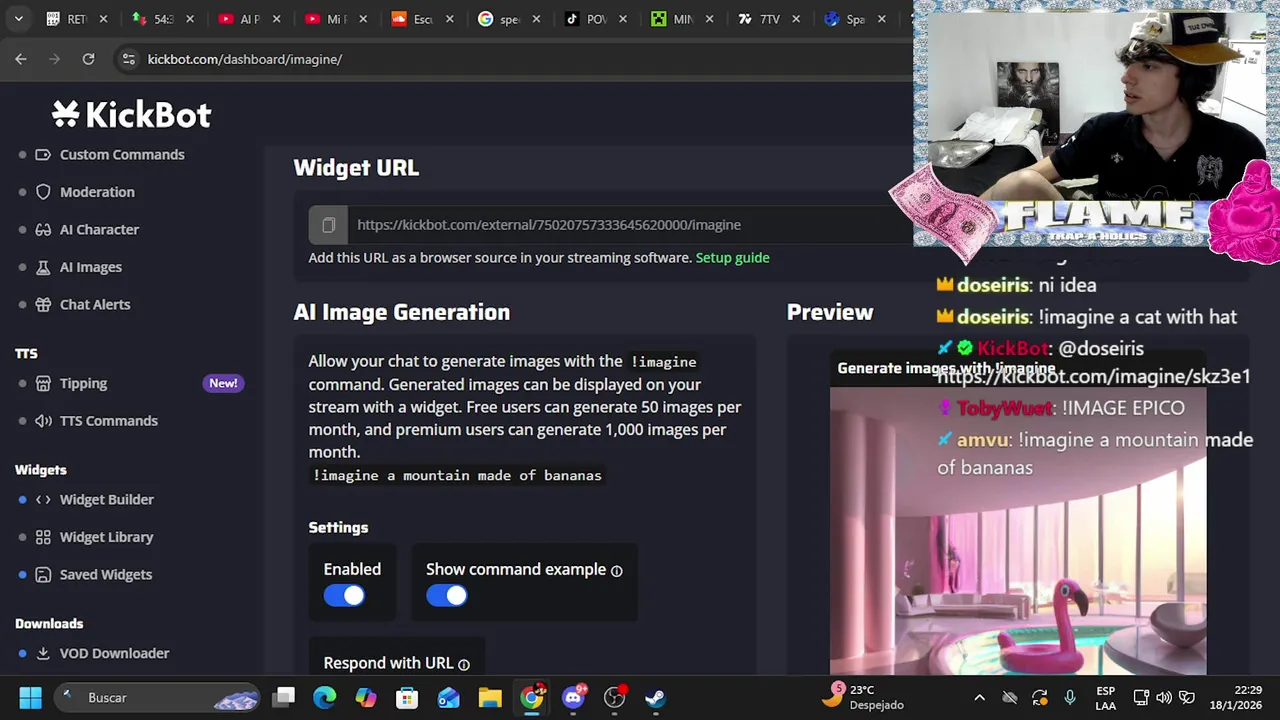Close the 54:3 tab
1280x720 pixels.
189,19
